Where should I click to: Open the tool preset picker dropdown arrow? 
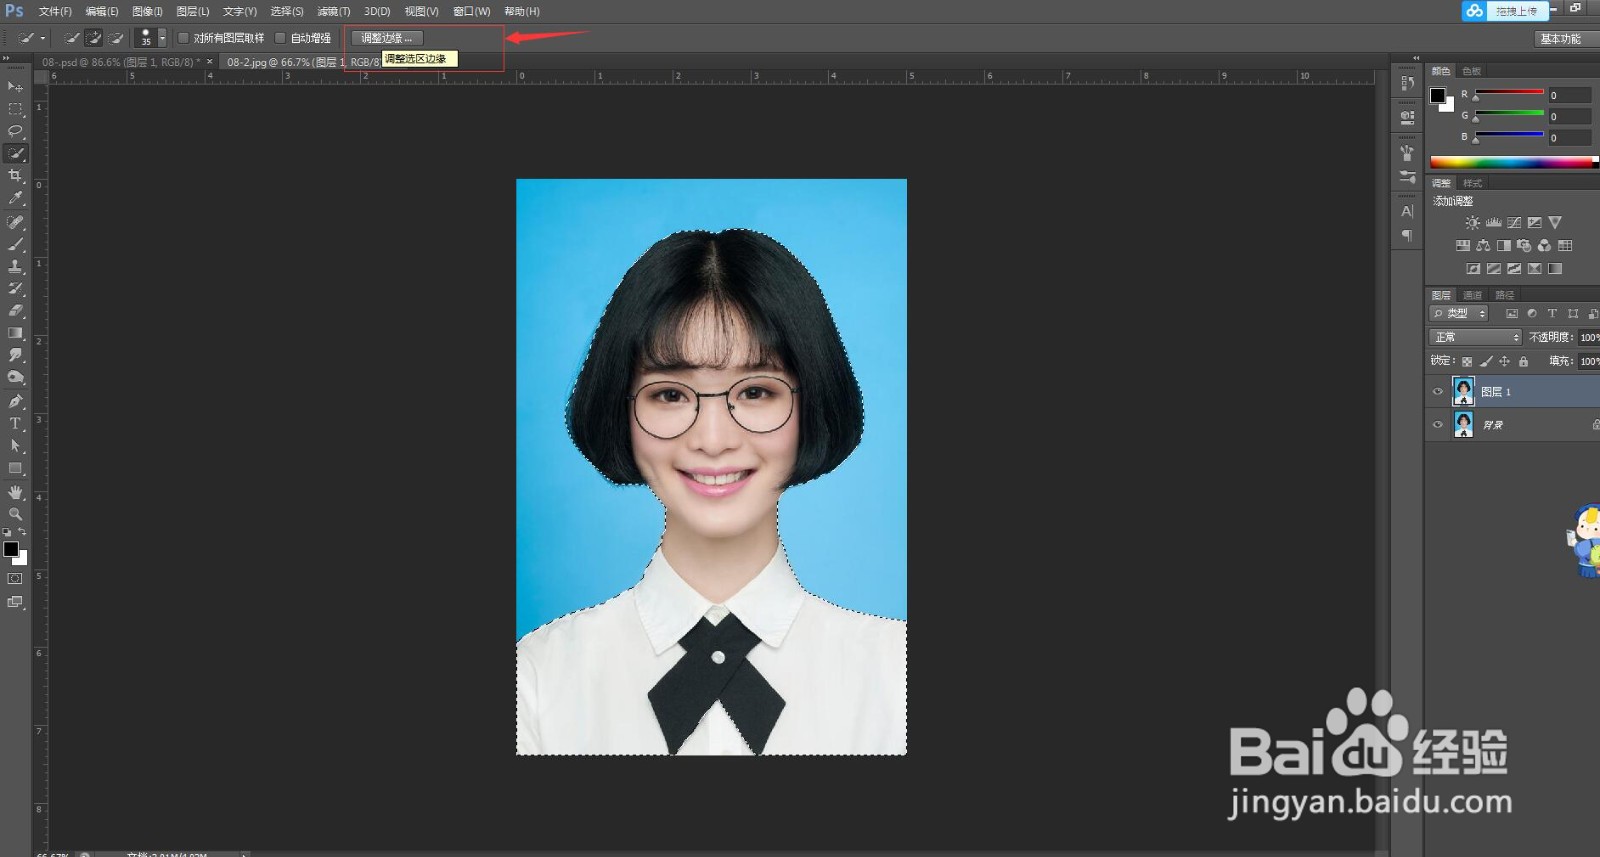[x=43, y=39]
